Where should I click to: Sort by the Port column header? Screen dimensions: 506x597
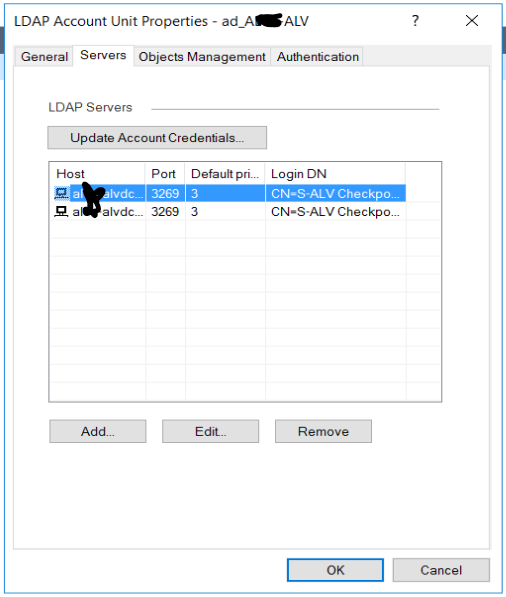(165, 174)
